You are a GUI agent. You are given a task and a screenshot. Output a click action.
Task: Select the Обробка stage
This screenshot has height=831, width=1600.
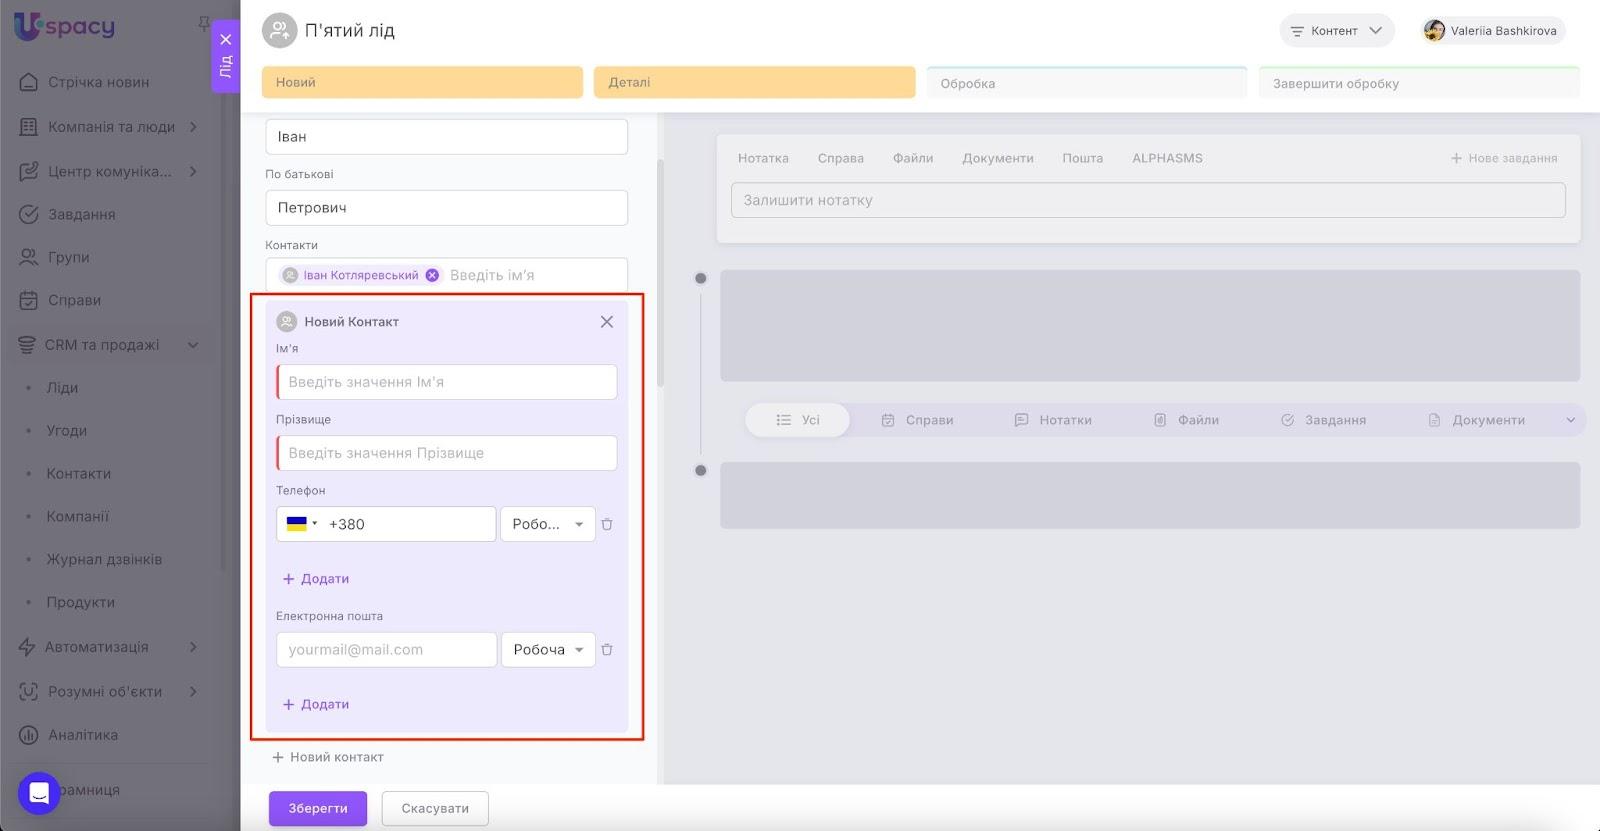(1086, 84)
